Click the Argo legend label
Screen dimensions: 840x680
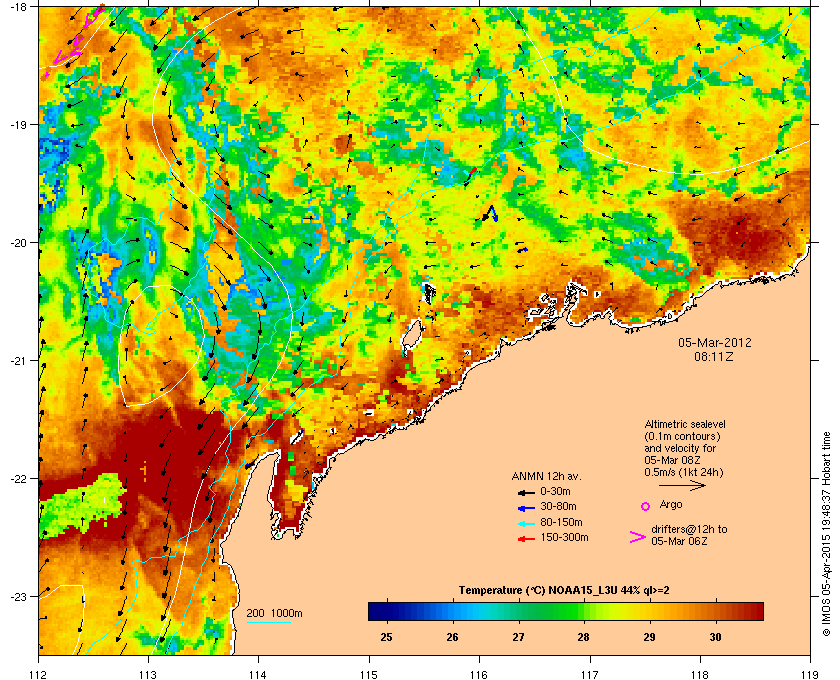(671, 505)
